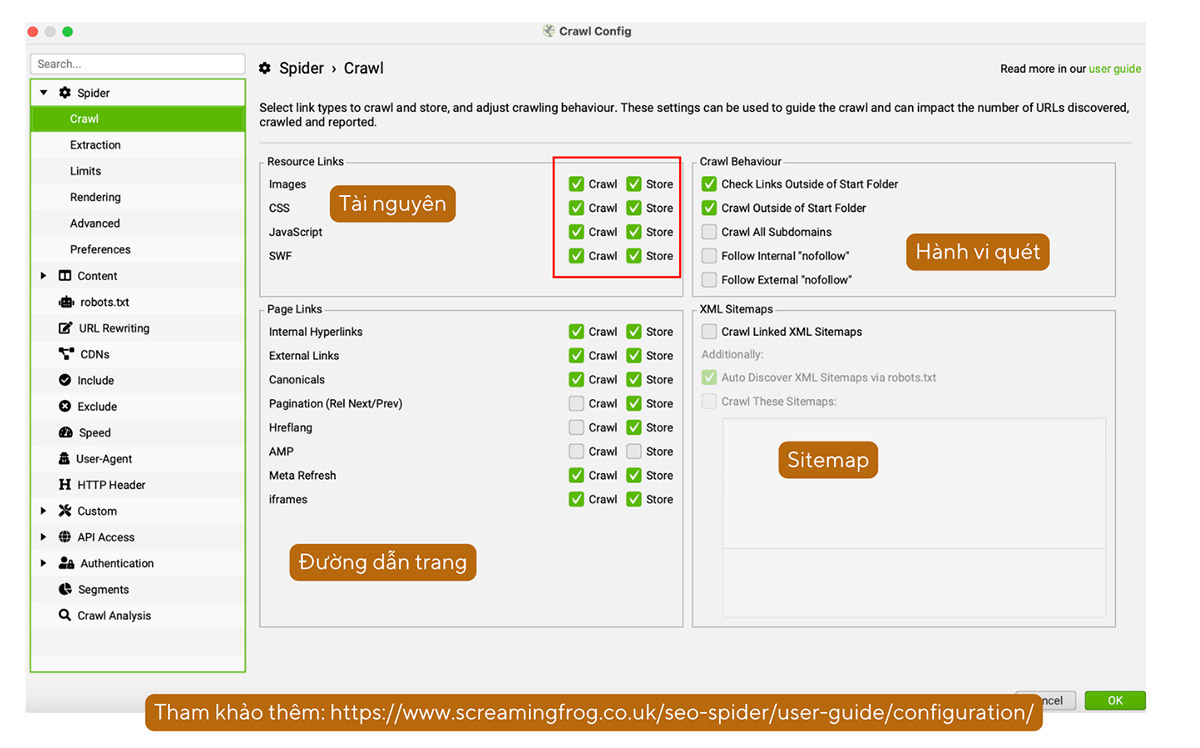This screenshot has width=1200, height=748.
Task: Click the Segments pie chart icon
Action: tap(65, 589)
